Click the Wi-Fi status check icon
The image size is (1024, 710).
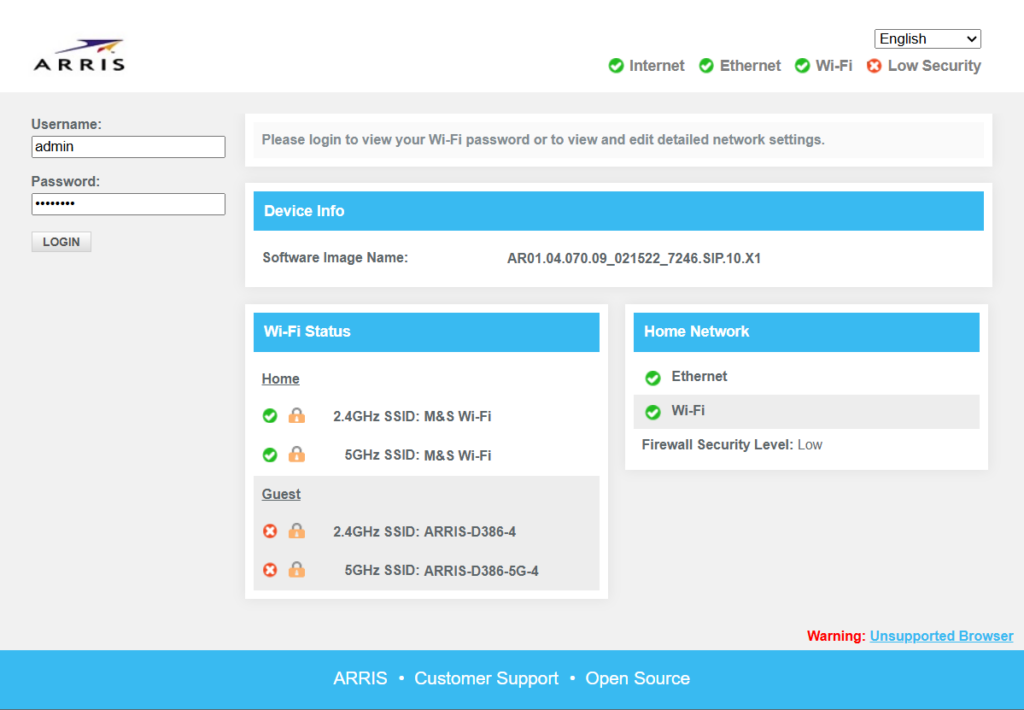pos(800,66)
